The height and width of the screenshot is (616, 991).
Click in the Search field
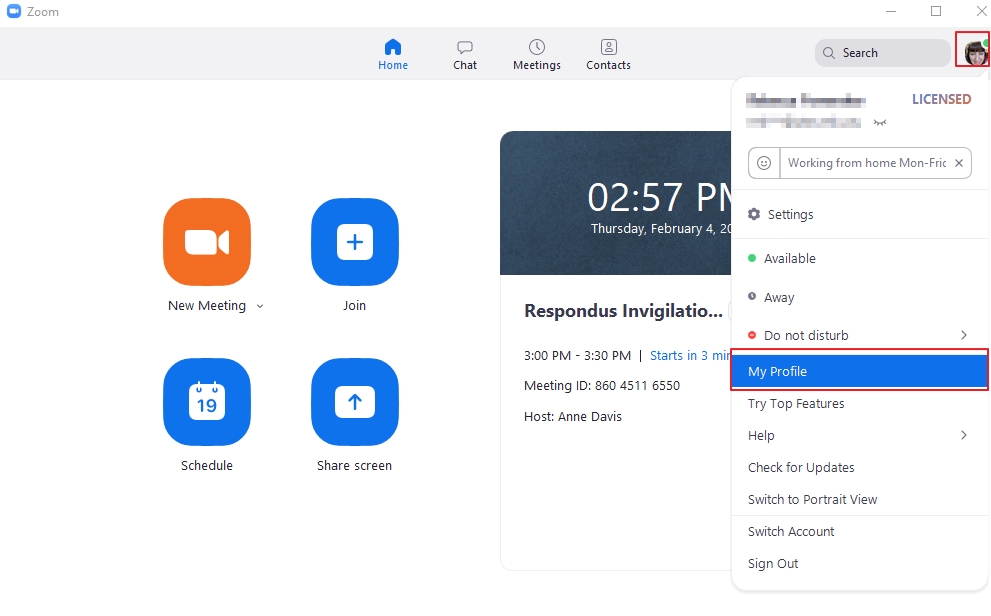pos(883,53)
